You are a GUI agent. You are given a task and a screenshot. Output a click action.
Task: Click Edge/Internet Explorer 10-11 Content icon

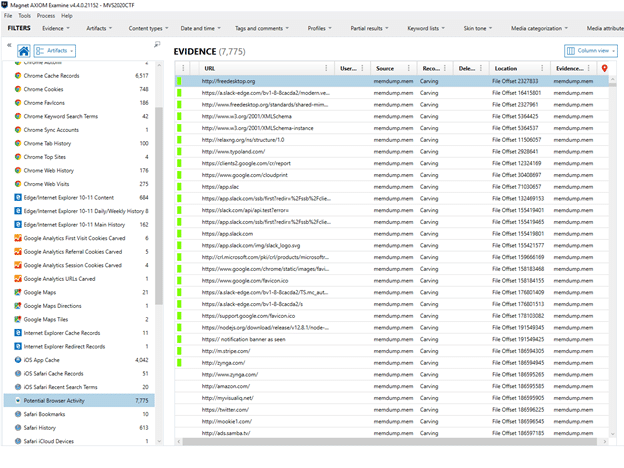(18, 197)
